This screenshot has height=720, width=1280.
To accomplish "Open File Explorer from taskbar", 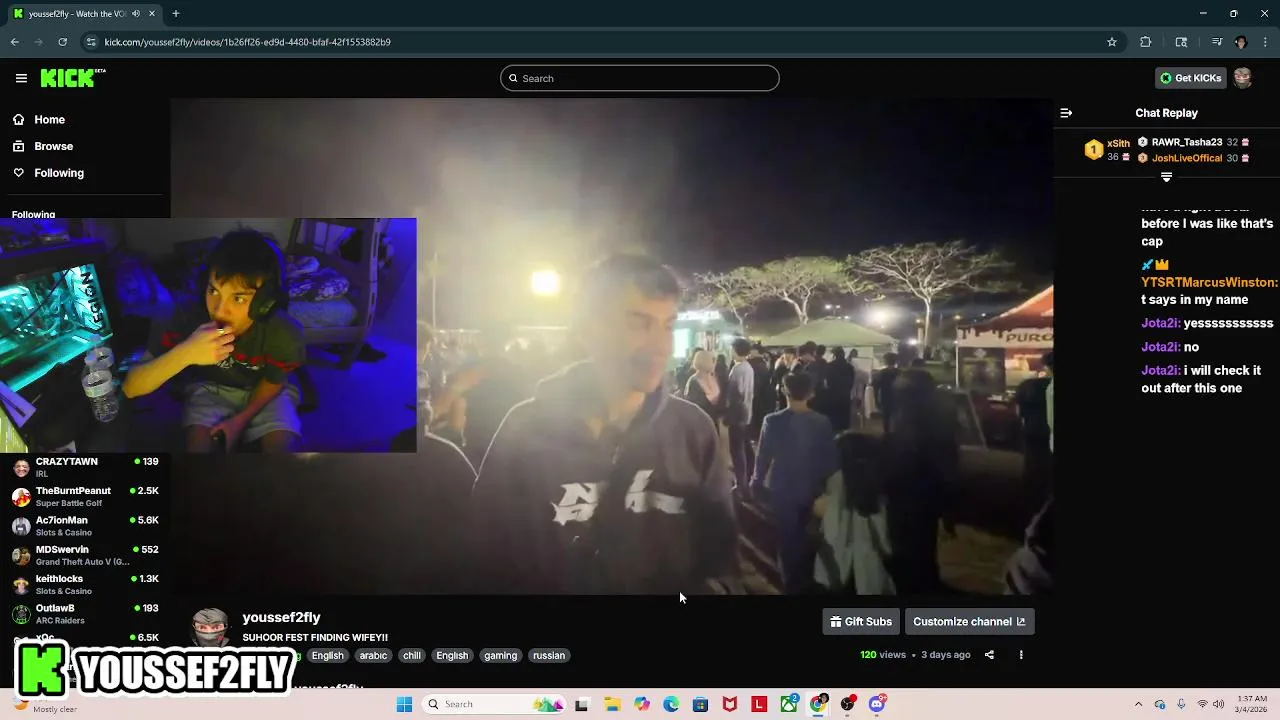I will coord(612,704).
